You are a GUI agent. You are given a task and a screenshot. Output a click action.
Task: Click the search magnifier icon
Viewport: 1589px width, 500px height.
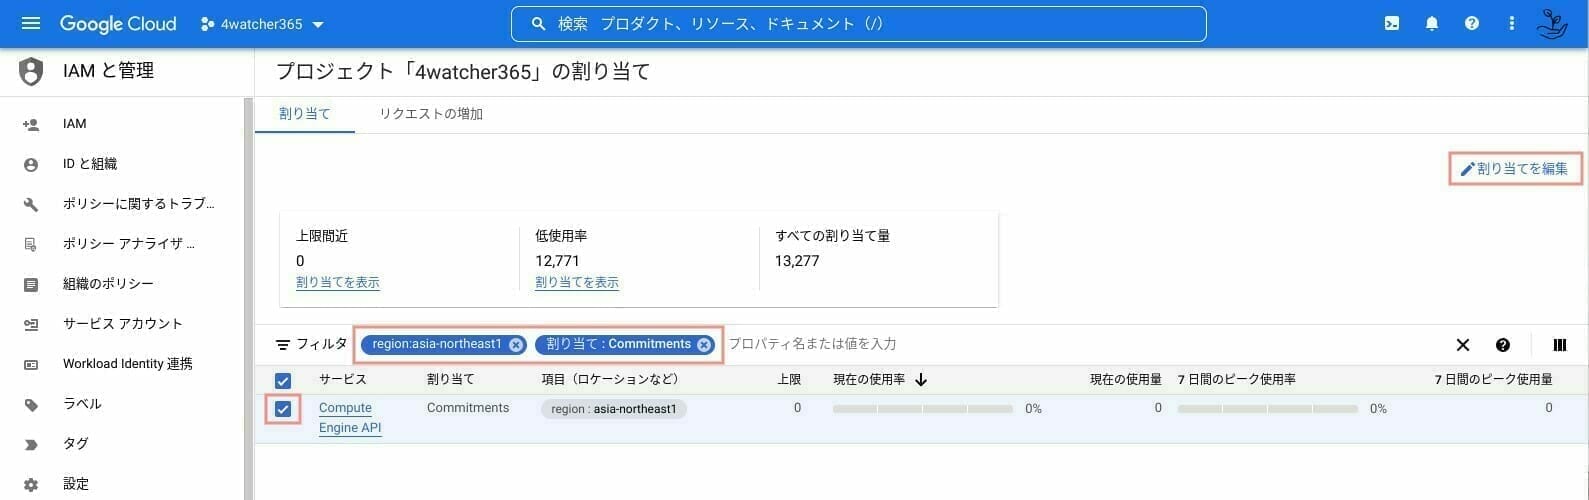click(539, 24)
